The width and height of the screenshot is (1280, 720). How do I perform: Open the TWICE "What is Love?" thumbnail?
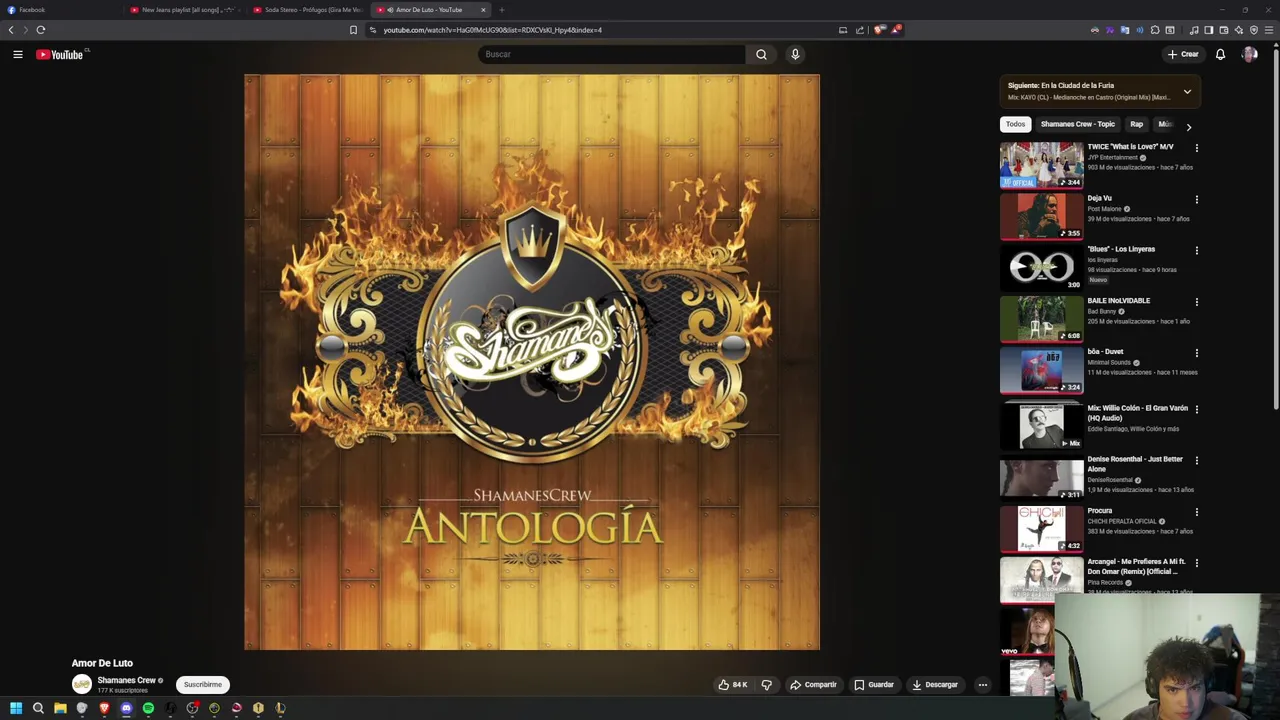(1041, 165)
